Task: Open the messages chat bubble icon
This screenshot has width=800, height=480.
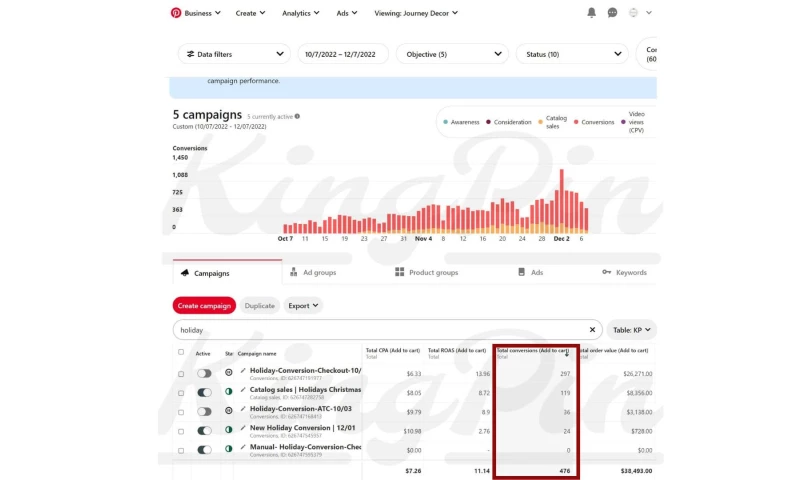Action: [x=612, y=13]
